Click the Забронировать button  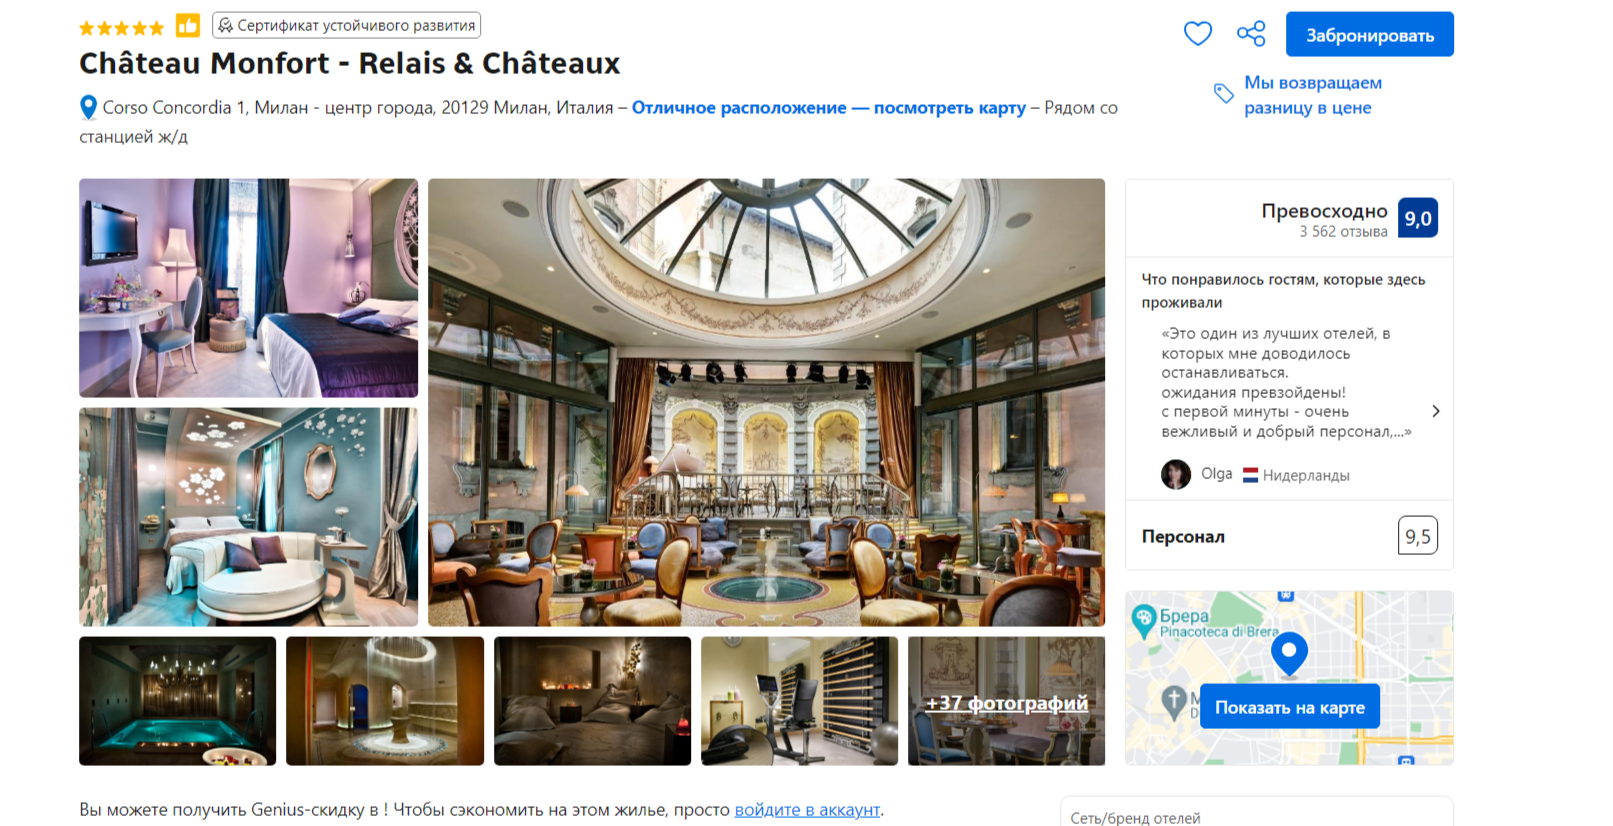[1369, 35]
